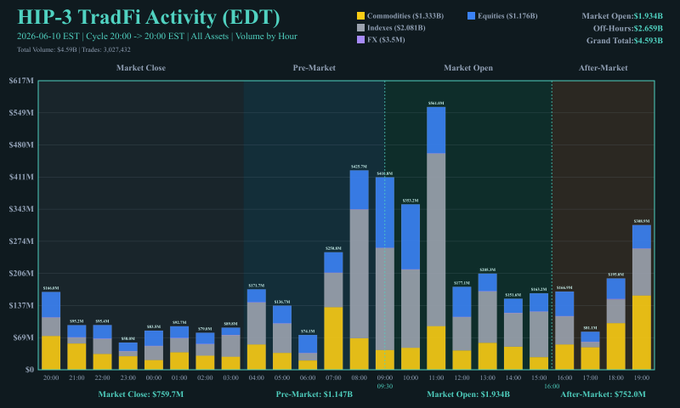Click the '$617M' y-axis label
Screen dimensions: 680x408
click(21, 81)
